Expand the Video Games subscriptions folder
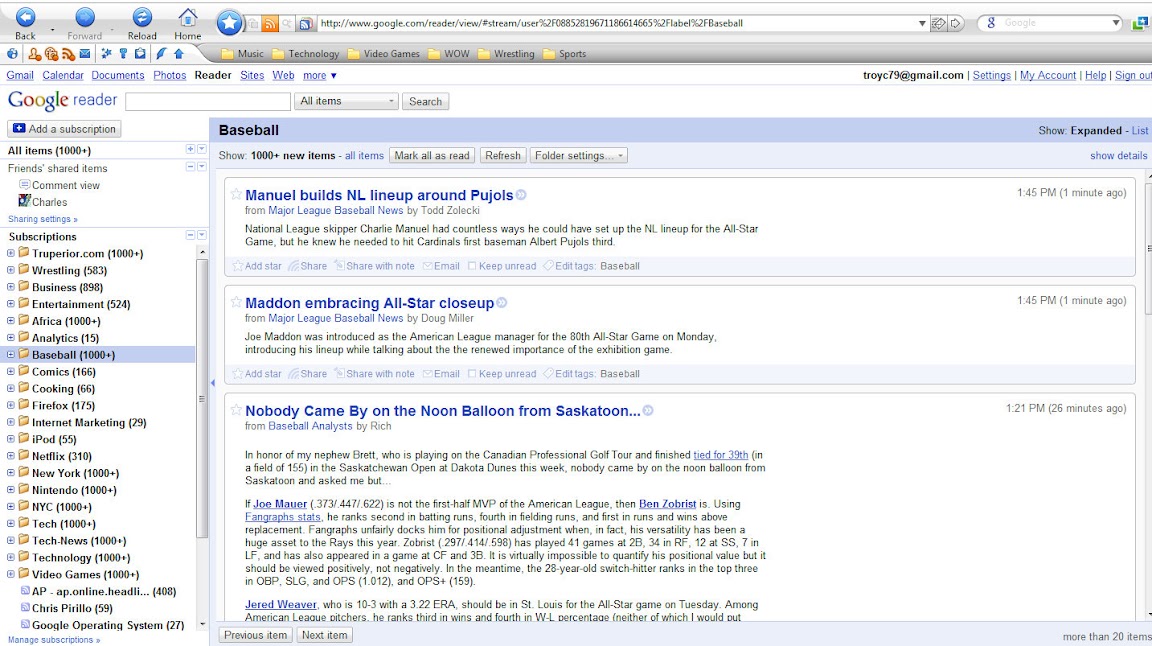The image size is (1152, 646). (10, 574)
